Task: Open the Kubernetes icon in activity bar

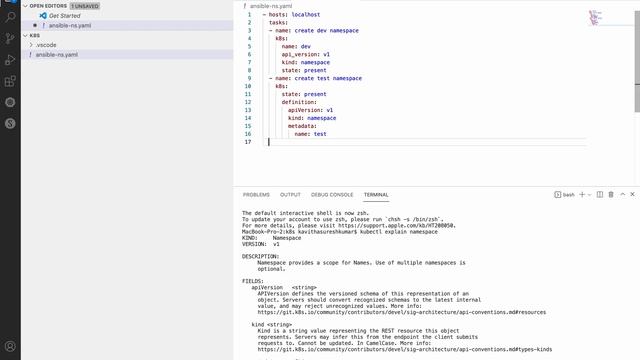Action: click(x=10, y=102)
